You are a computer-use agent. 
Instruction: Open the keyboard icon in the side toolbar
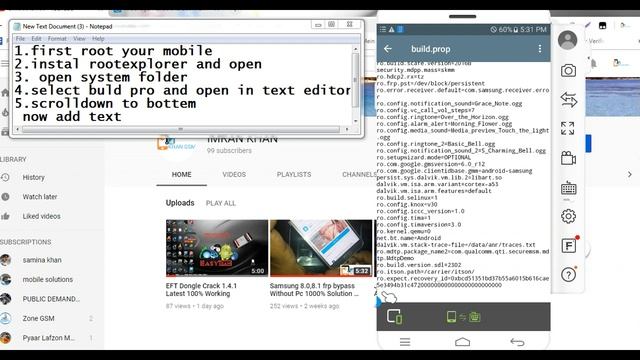(568, 189)
